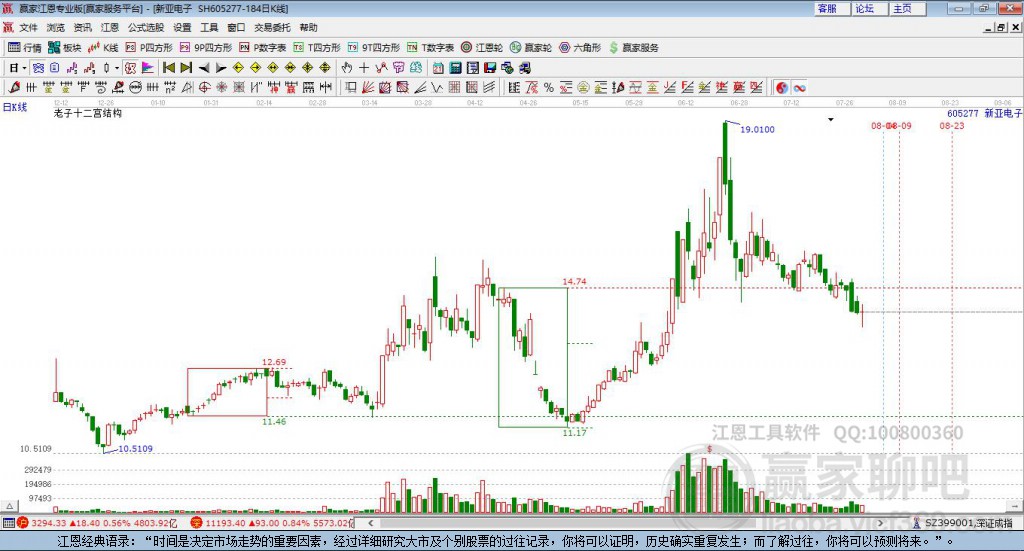
Task: Open the 9T四方形 tool
Action: pyautogui.click(x=373, y=48)
